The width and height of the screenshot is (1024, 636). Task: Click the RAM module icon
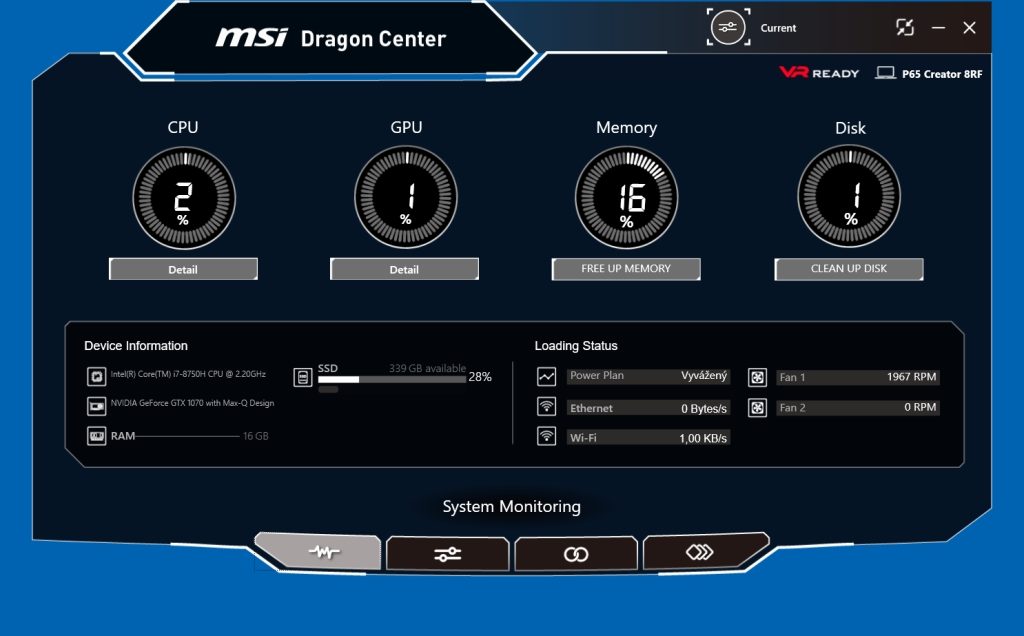point(96,436)
